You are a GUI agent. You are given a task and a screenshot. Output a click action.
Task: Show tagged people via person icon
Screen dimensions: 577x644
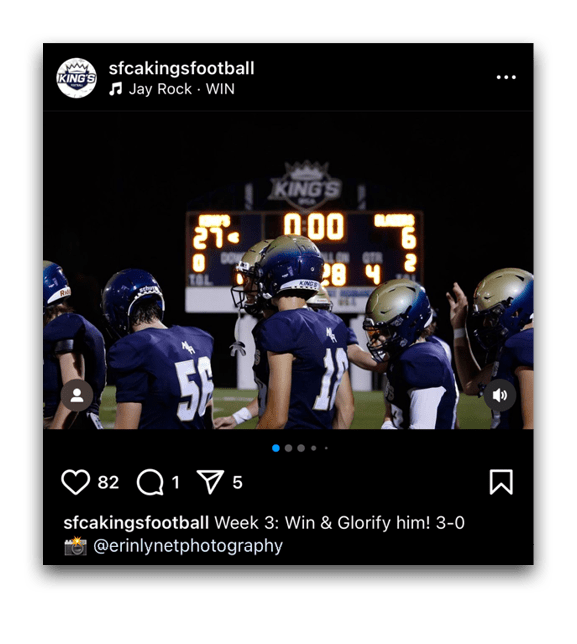pyautogui.click(x=77, y=395)
